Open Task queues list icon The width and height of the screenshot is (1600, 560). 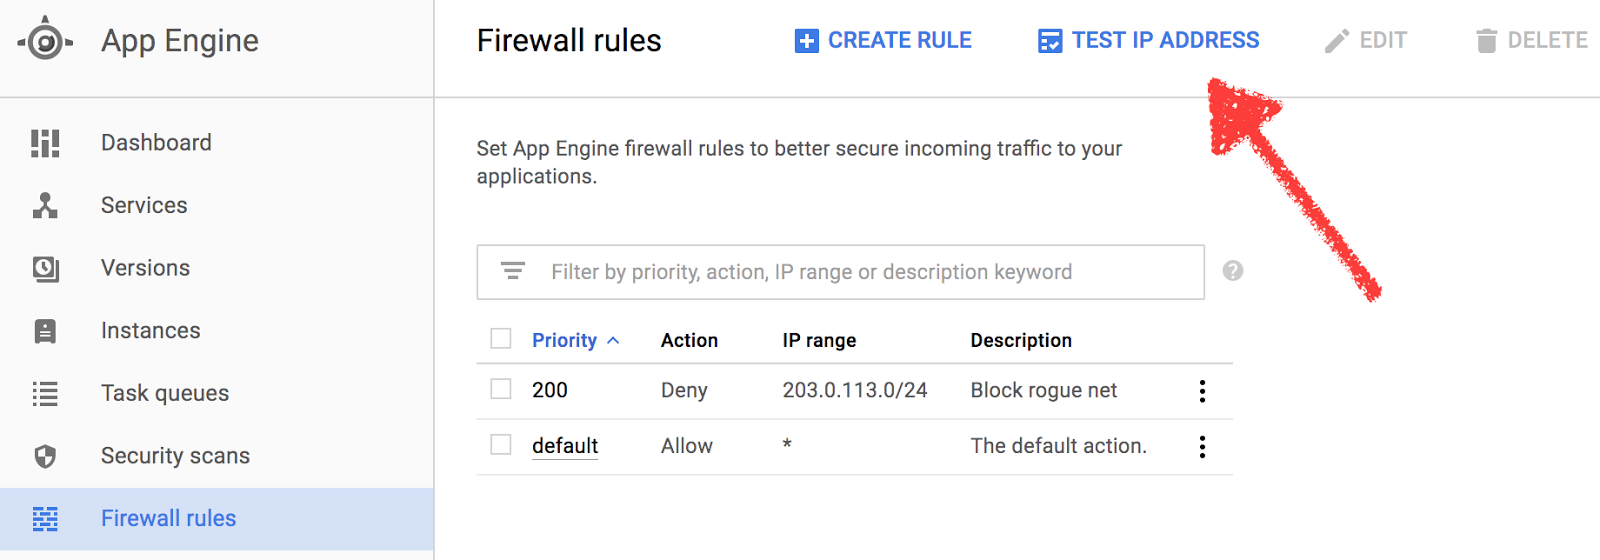click(45, 394)
